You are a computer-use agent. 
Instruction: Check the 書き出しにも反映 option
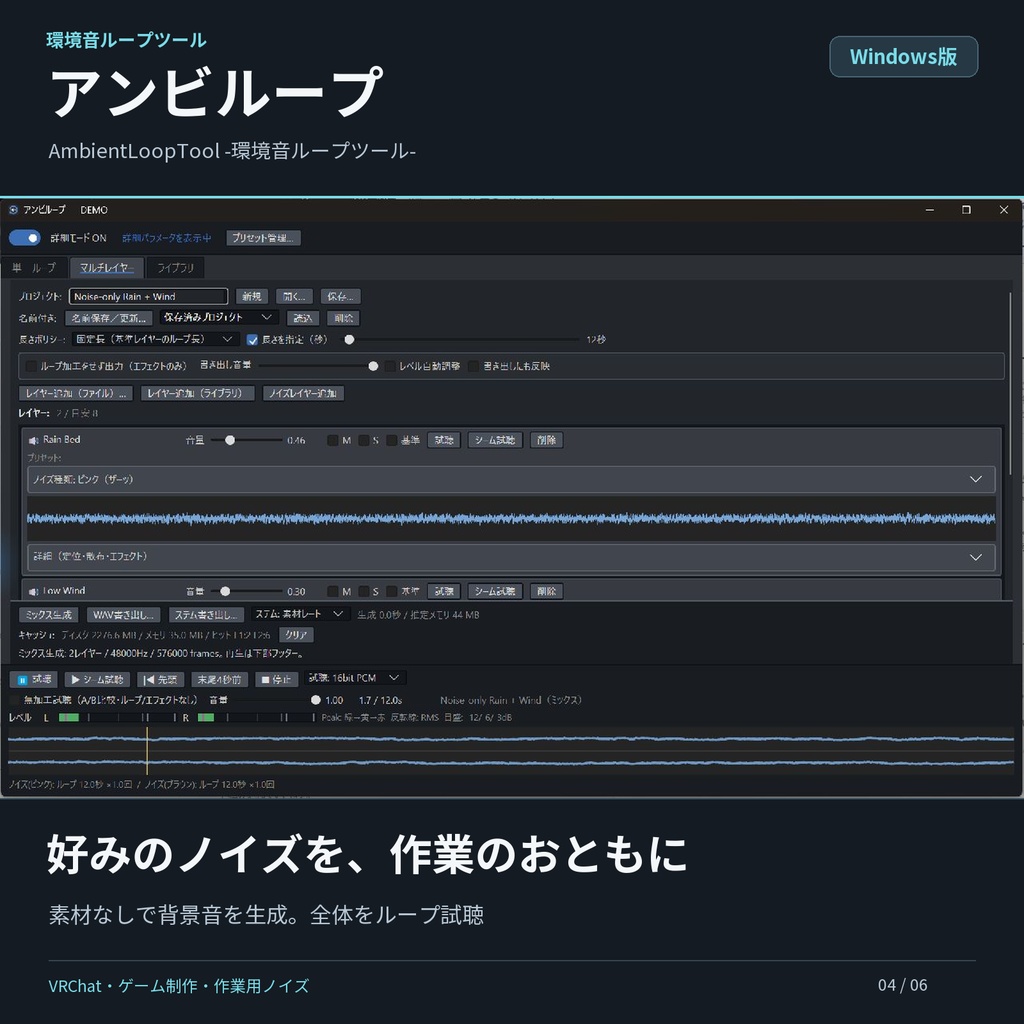[x=473, y=366]
